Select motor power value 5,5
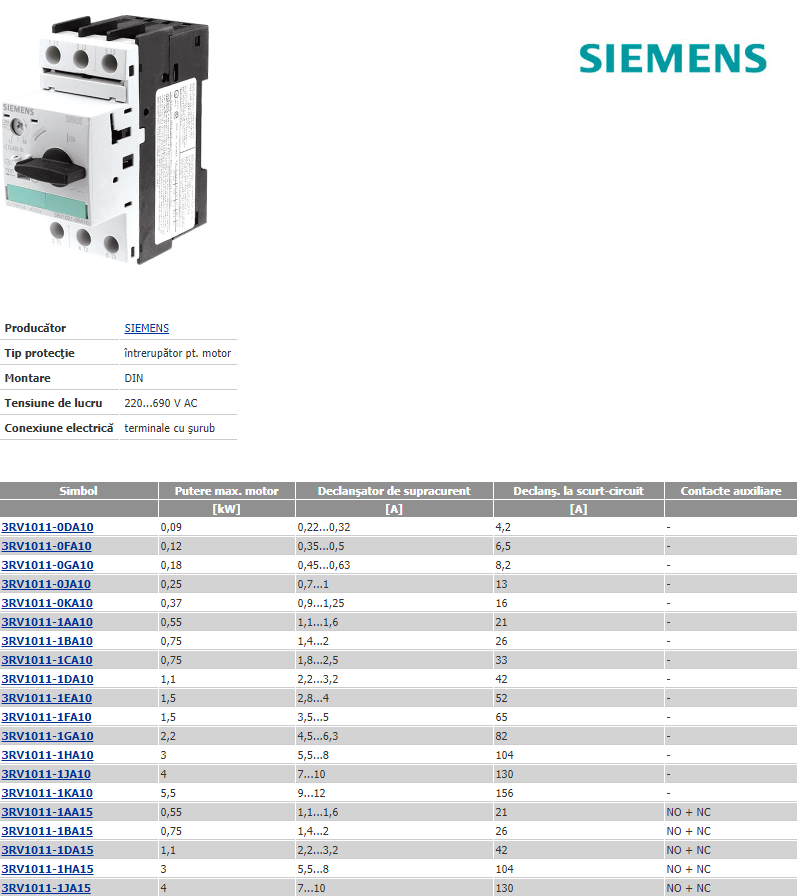Screen dimensions: 797x896 click(168, 793)
